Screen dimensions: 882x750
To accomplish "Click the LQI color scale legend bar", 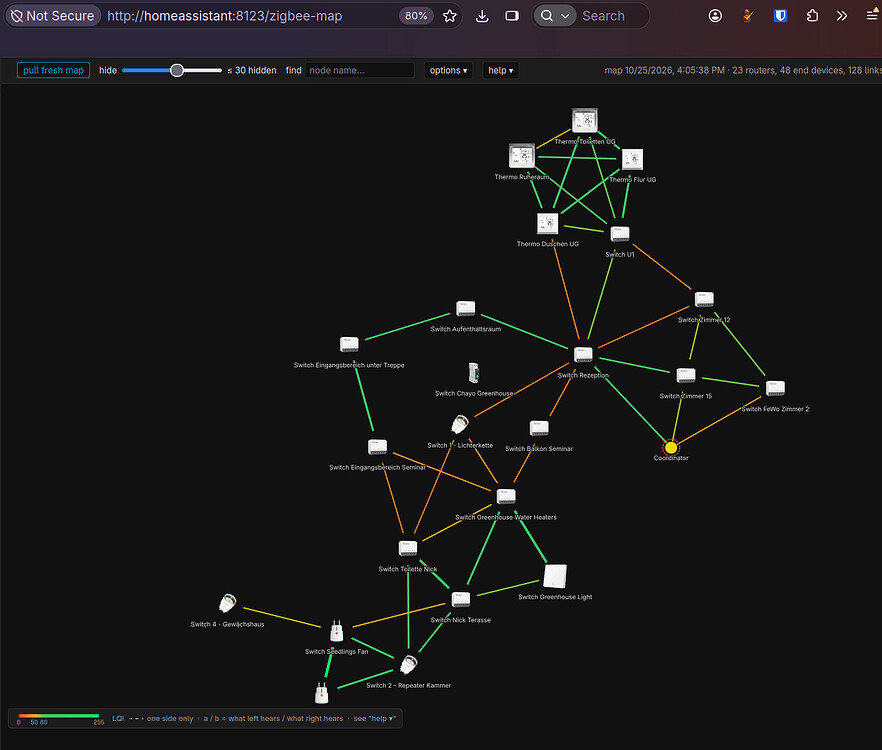I will coord(58,716).
